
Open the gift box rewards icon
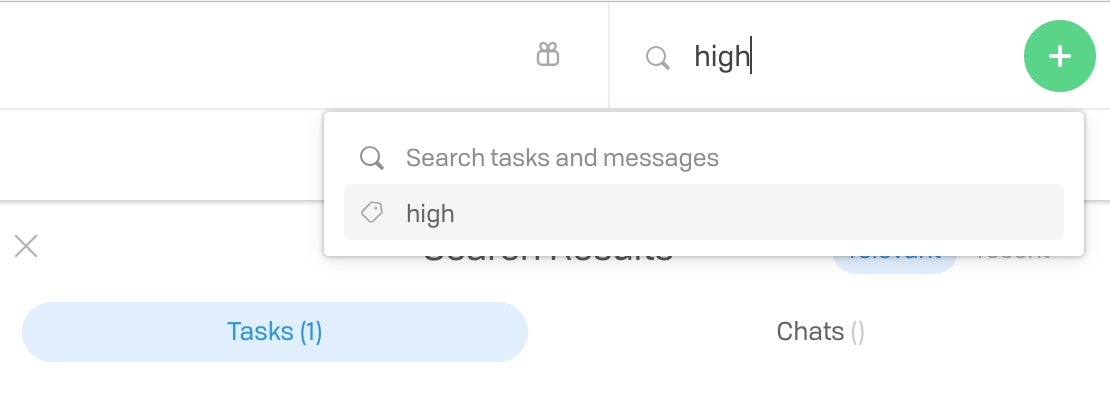[x=548, y=55]
